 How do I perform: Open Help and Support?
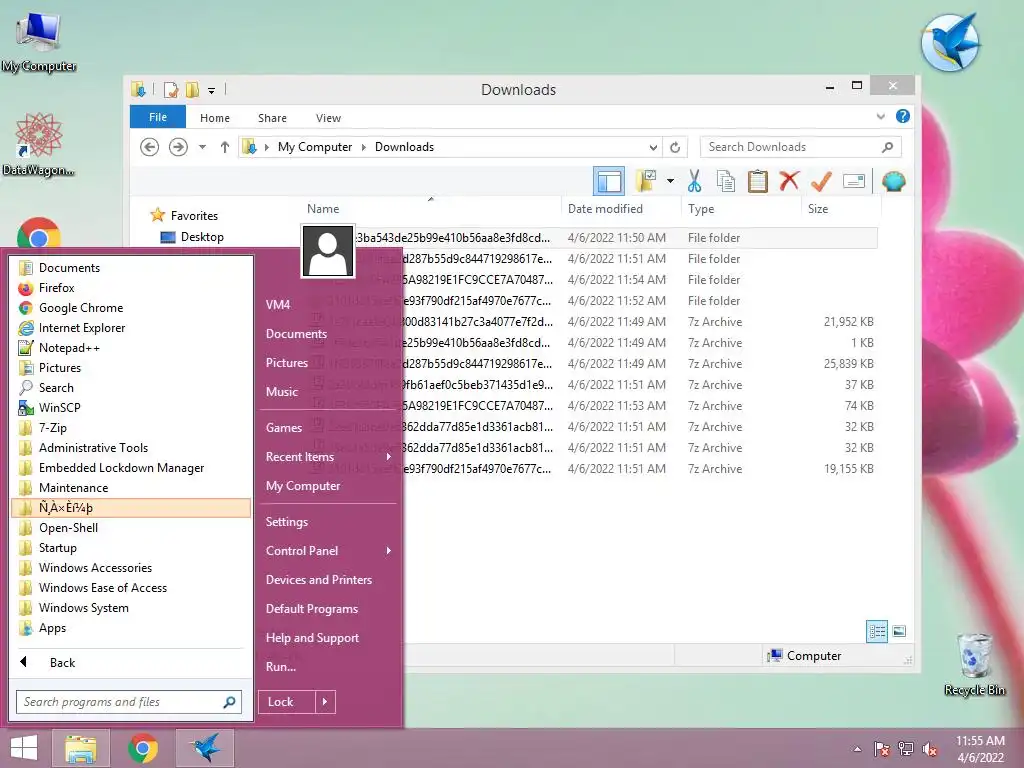tap(312, 638)
